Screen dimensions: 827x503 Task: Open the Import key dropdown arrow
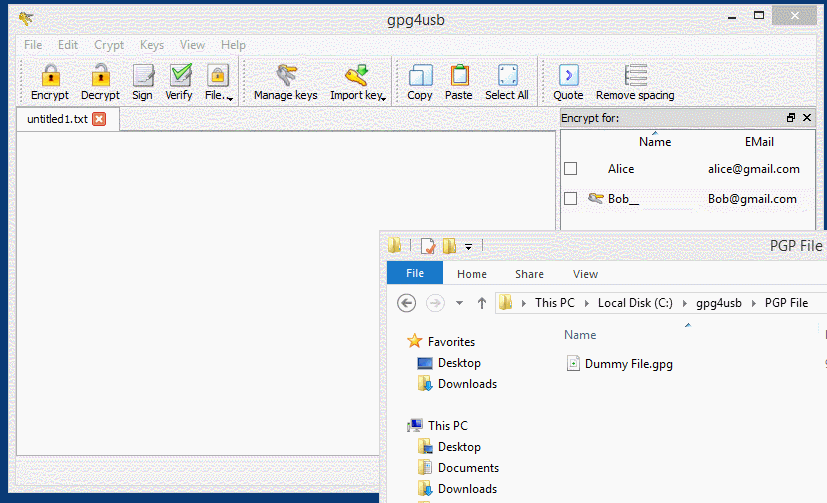pos(383,98)
